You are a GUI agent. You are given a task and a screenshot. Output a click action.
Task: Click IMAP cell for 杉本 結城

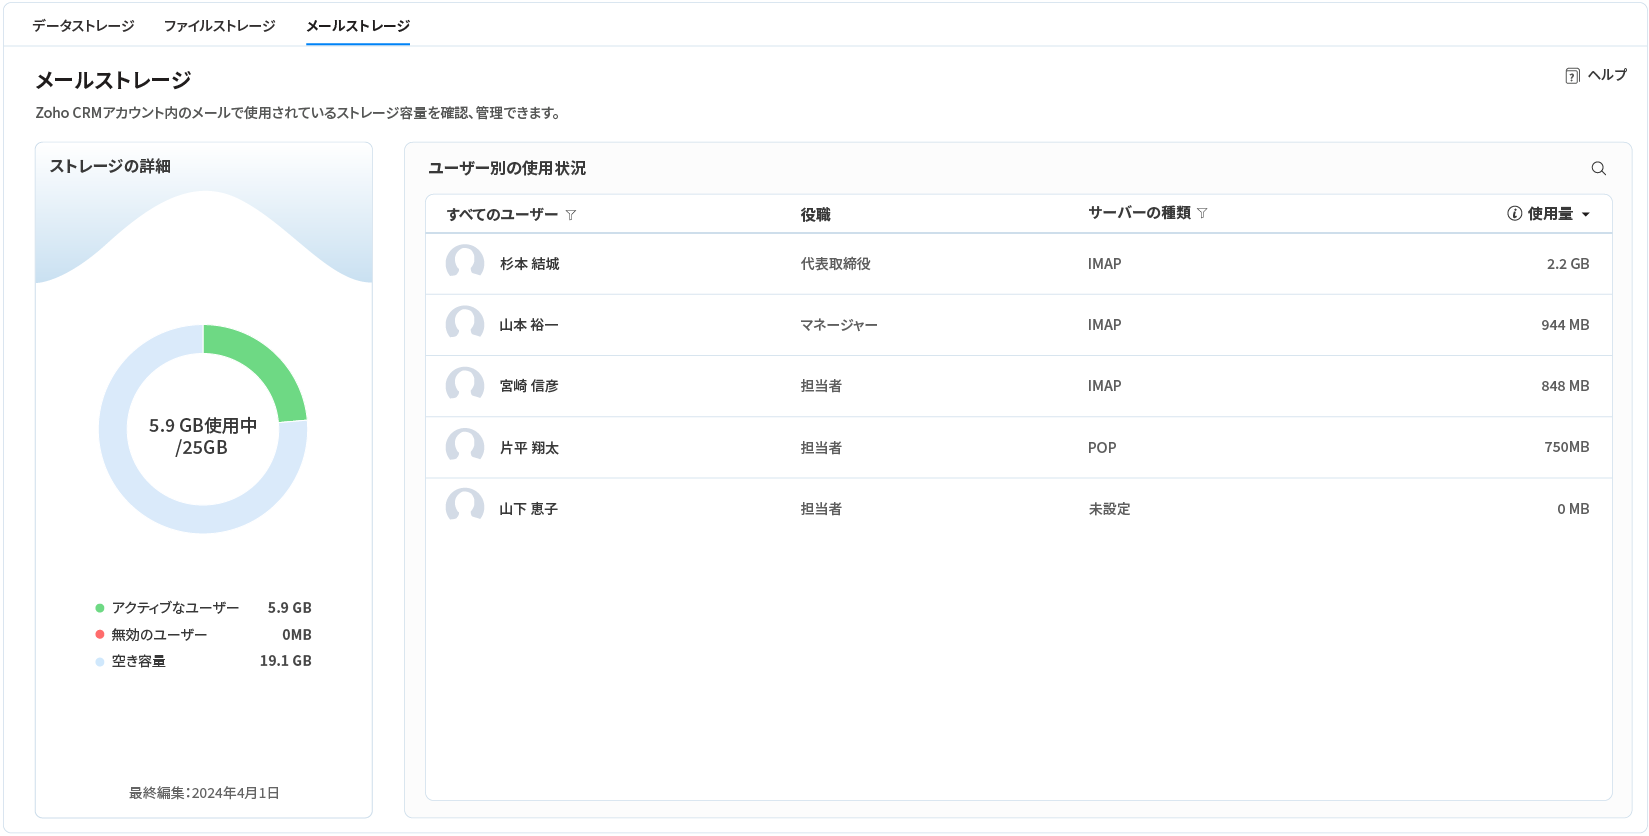tap(1105, 264)
